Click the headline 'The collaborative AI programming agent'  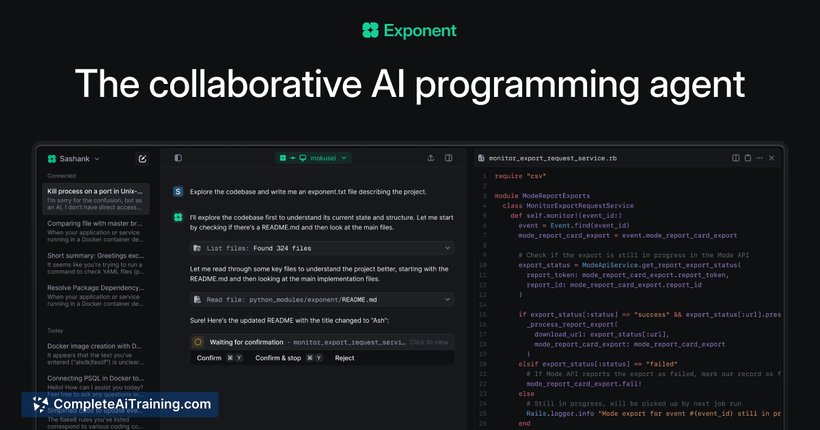(410, 84)
